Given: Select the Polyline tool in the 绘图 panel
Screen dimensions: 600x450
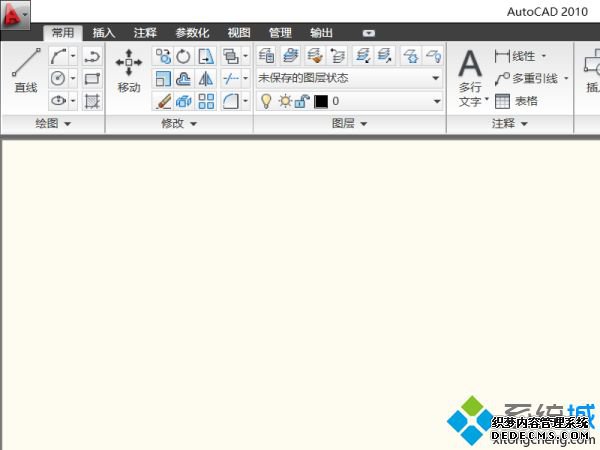Looking at the screenshot, I should point(92,57).
